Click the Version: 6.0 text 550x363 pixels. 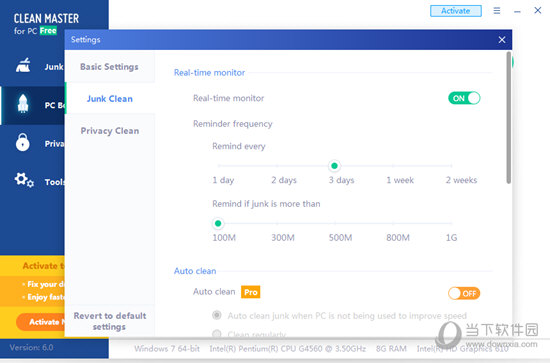[x=31, y=348]
